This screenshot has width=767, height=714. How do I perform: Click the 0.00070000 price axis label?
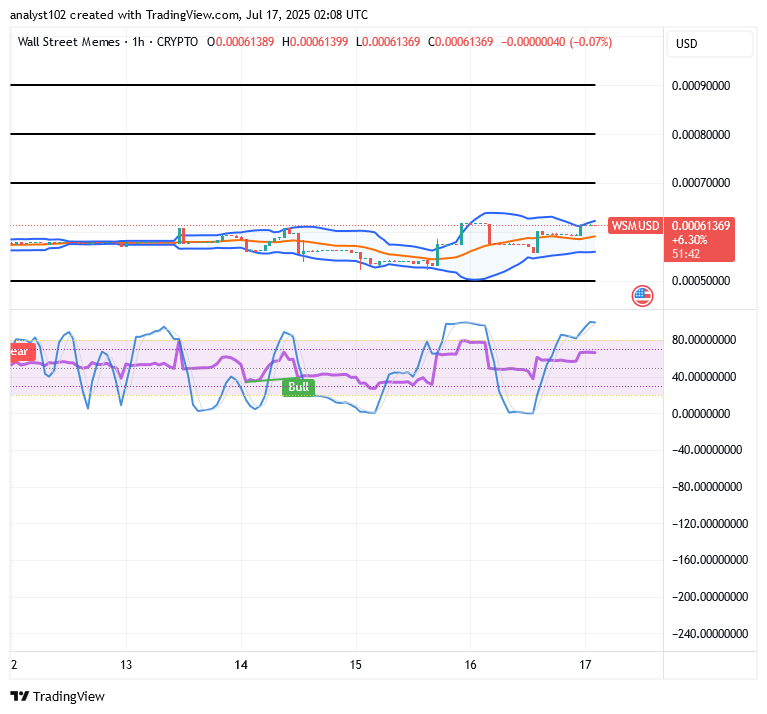[x=701, y=183]
